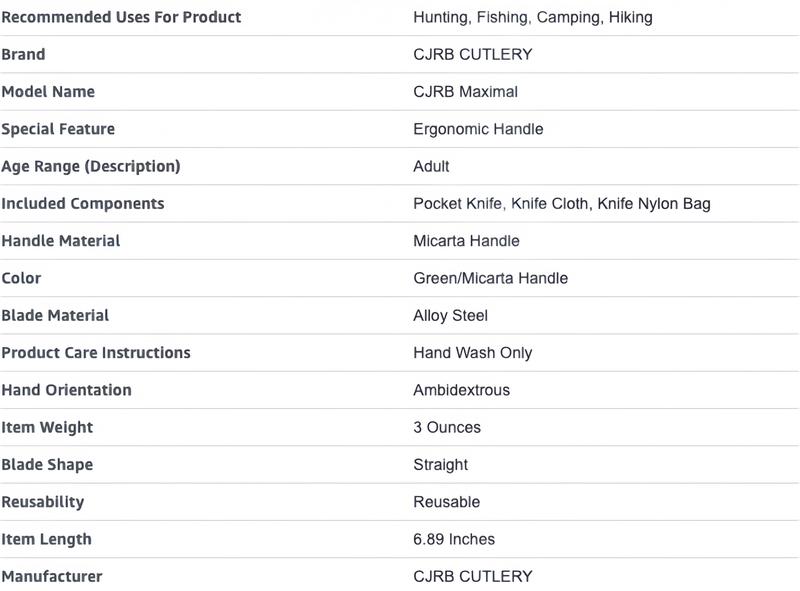The width and height of the screenshot is (800, 591).
Task: Click the "Recommended Uses For Product" label
Action: 121,17
